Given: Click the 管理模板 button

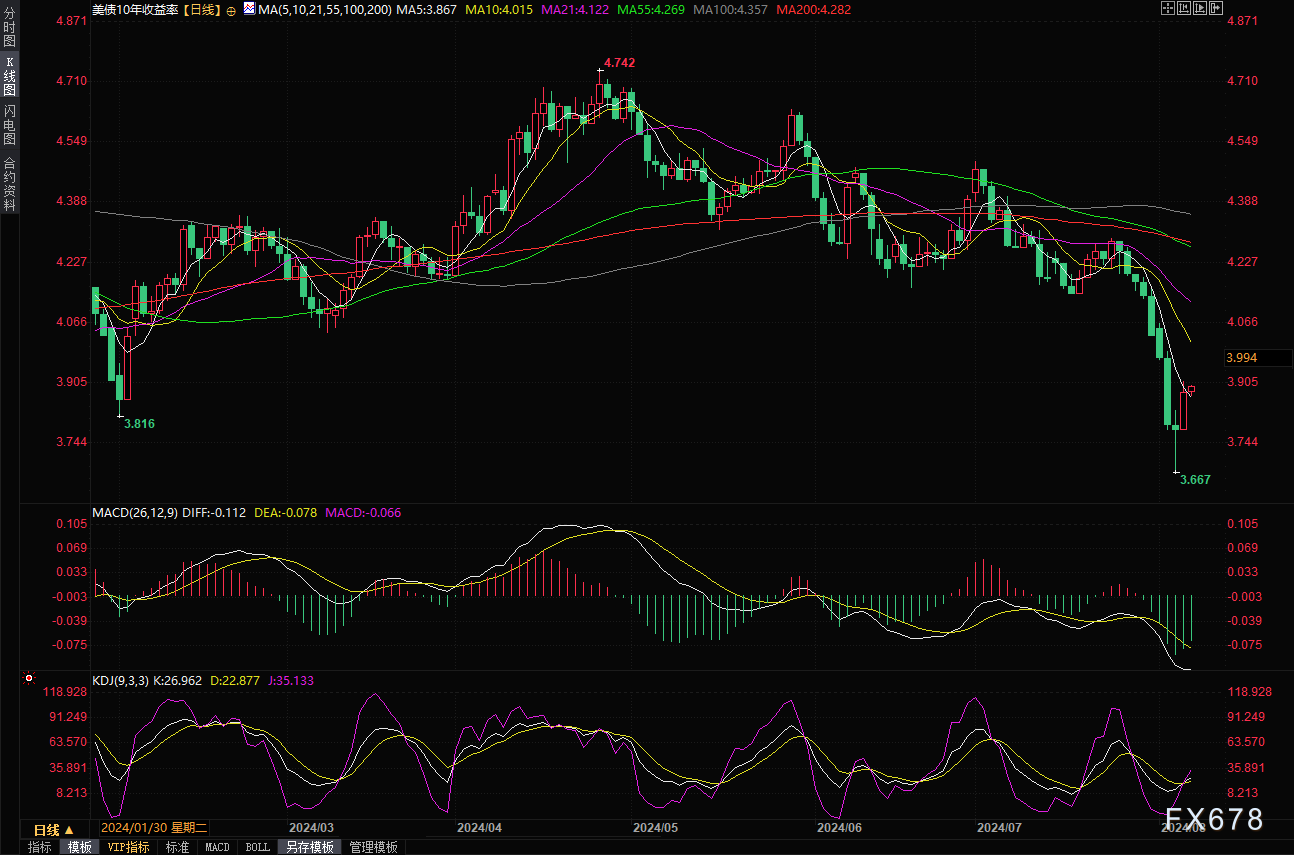Looking at the screenshot, I should (373, 847).
